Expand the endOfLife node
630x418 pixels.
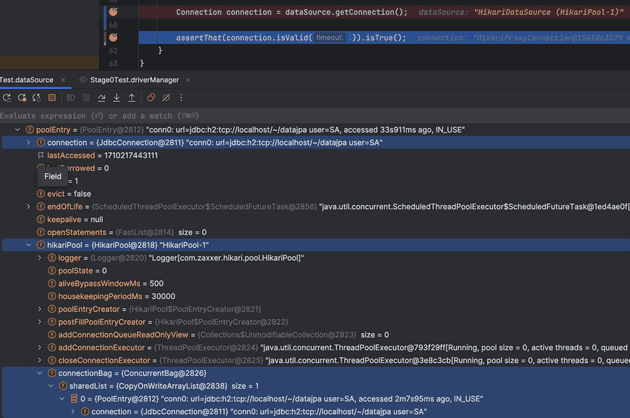click(29, 207)
